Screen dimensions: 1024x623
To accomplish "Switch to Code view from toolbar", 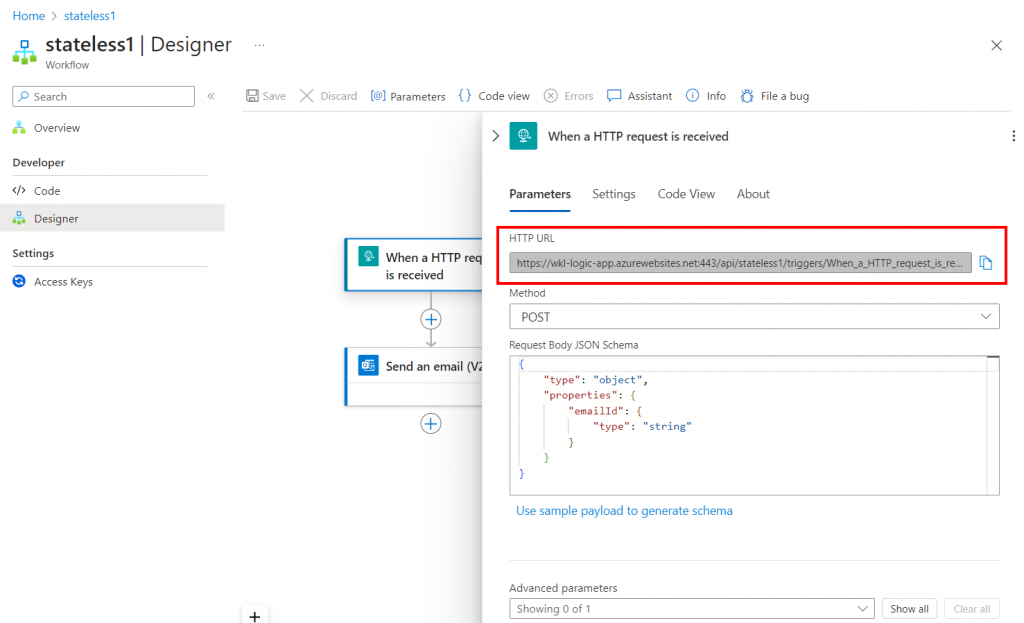I will point(494,96).
